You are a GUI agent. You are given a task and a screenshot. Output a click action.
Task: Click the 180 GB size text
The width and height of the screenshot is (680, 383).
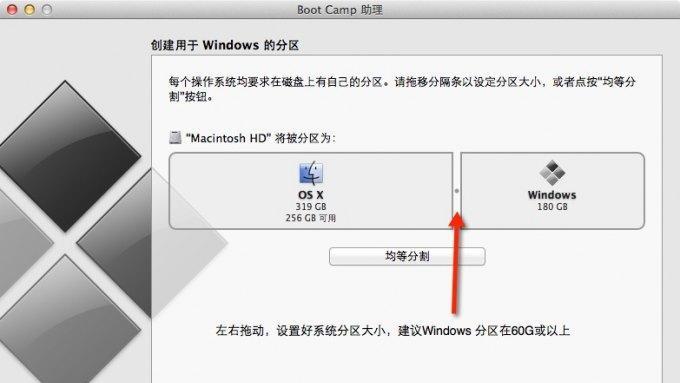(552, 206)
